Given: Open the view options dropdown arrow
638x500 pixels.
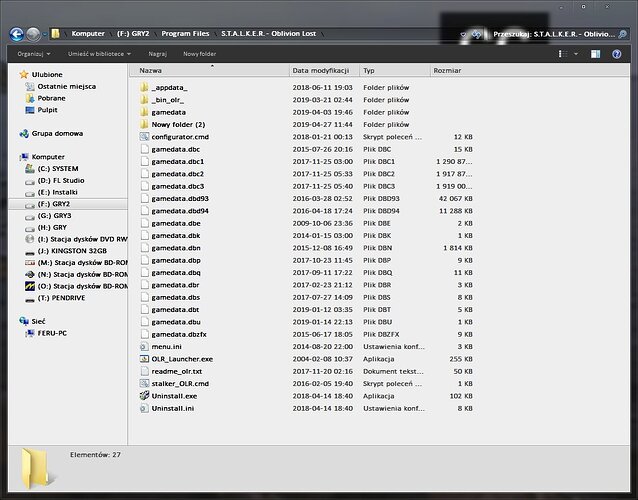Looking at the screenshot, I should 576,54.
